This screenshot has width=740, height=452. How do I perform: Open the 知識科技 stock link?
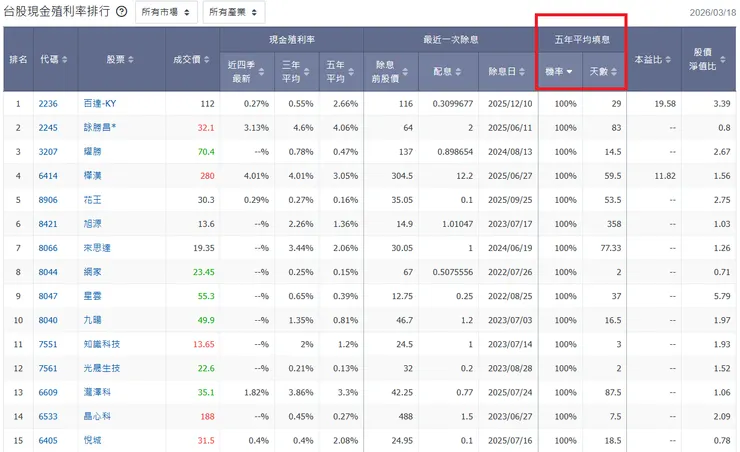(102, 344)
